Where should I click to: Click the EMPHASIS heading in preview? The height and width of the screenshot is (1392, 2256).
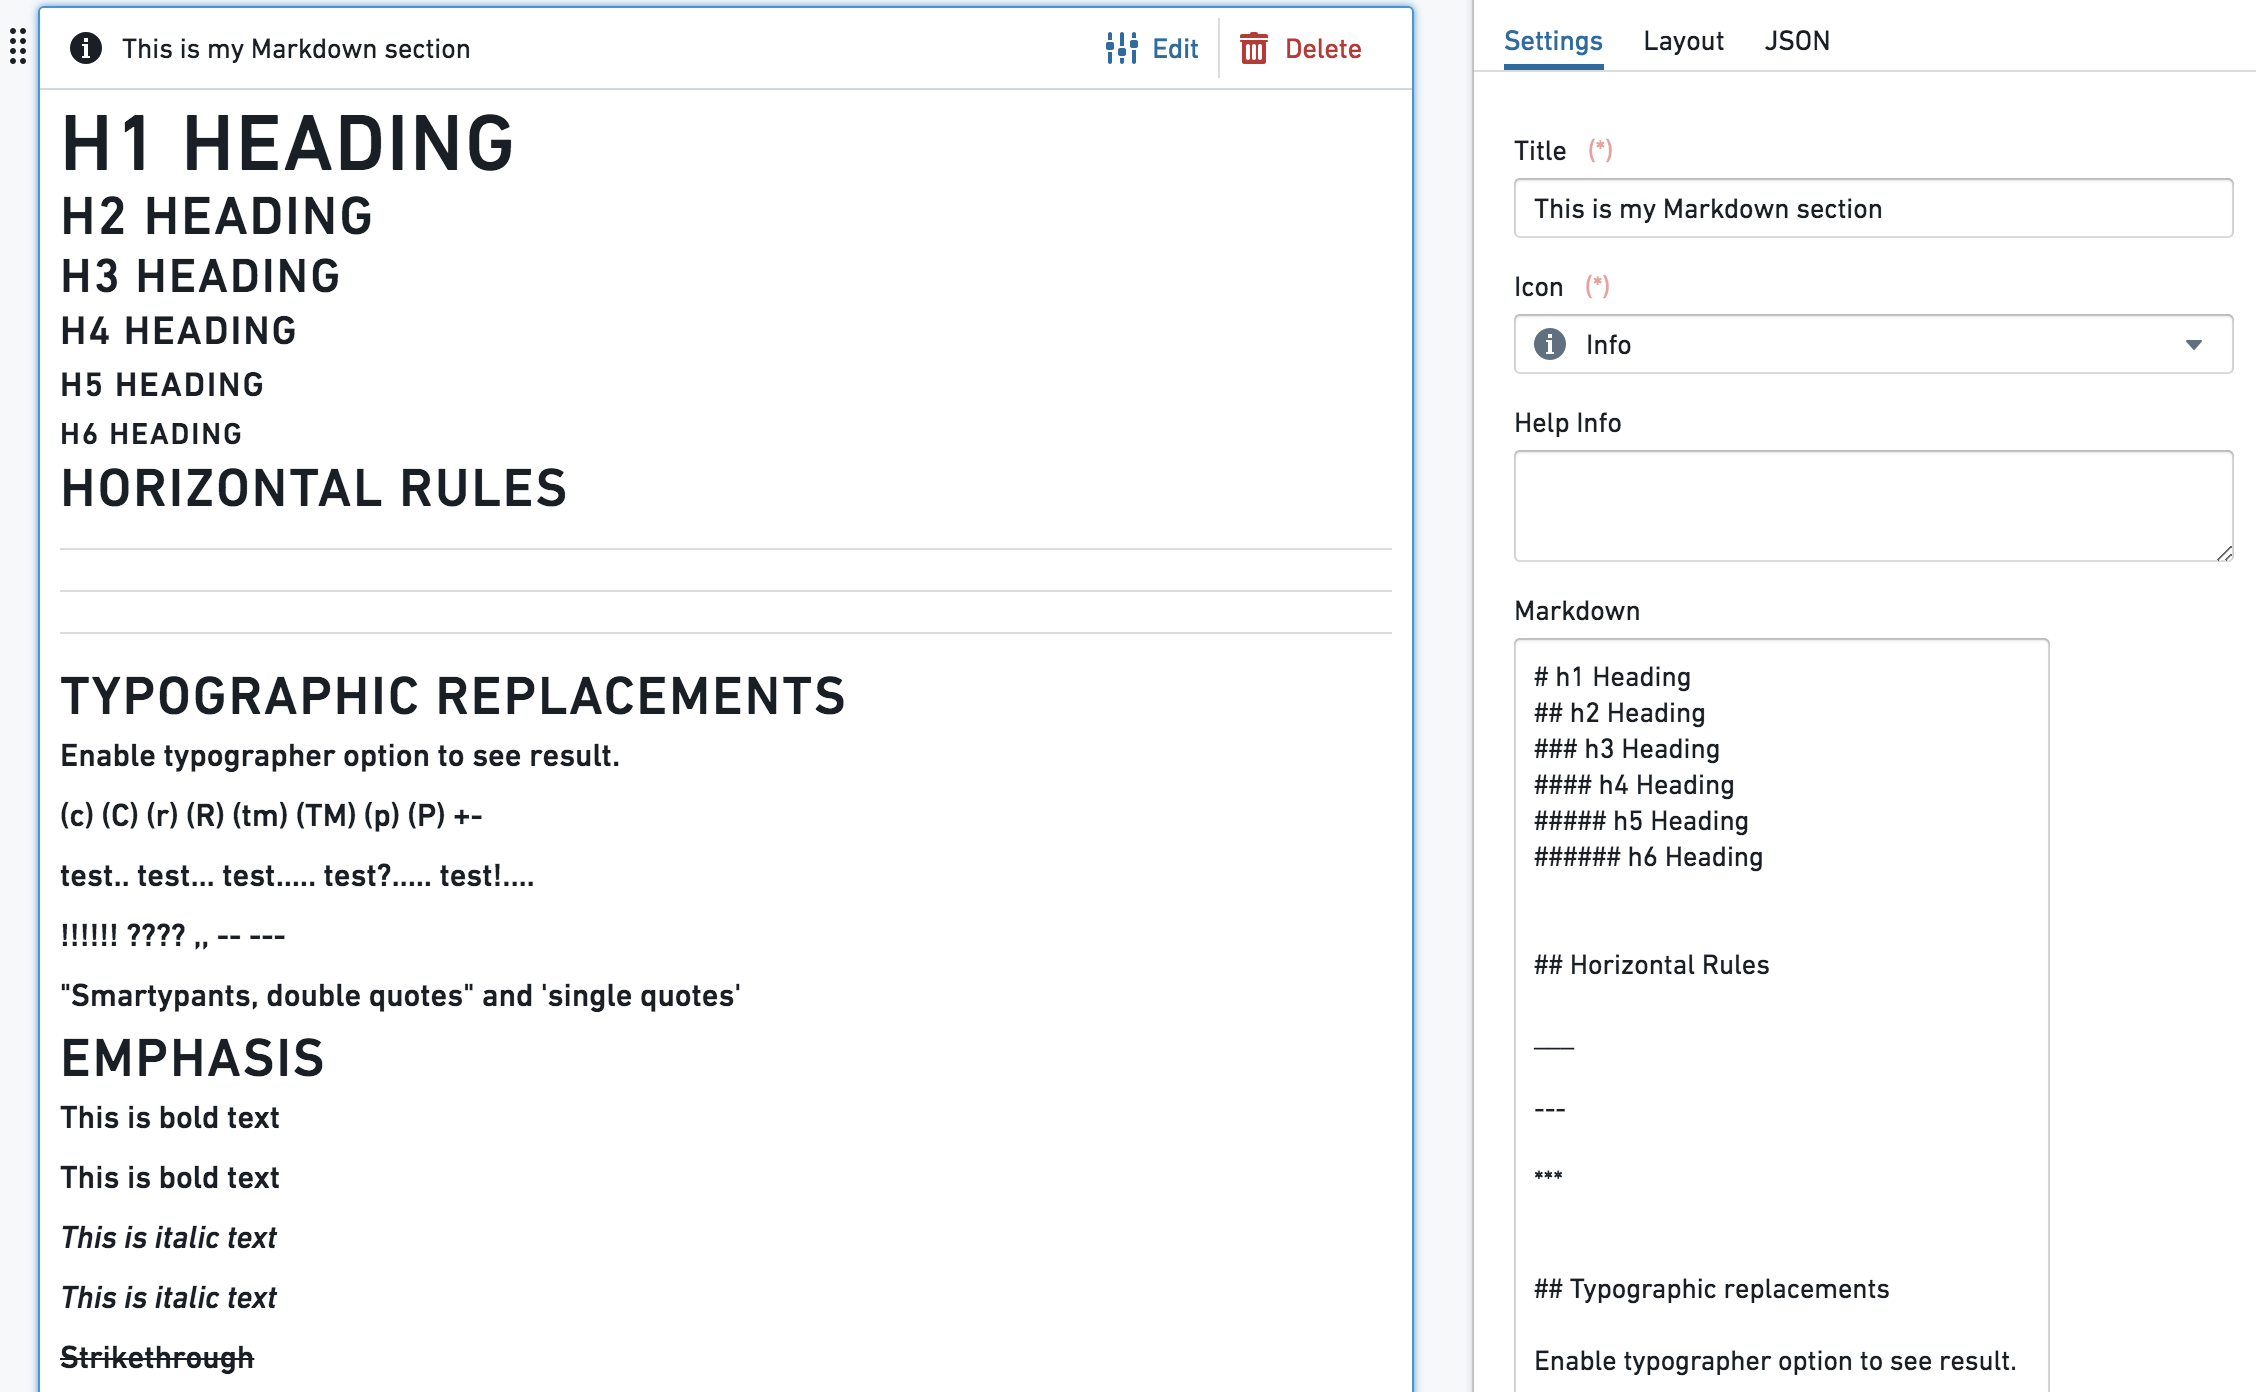pos(193,1058)
